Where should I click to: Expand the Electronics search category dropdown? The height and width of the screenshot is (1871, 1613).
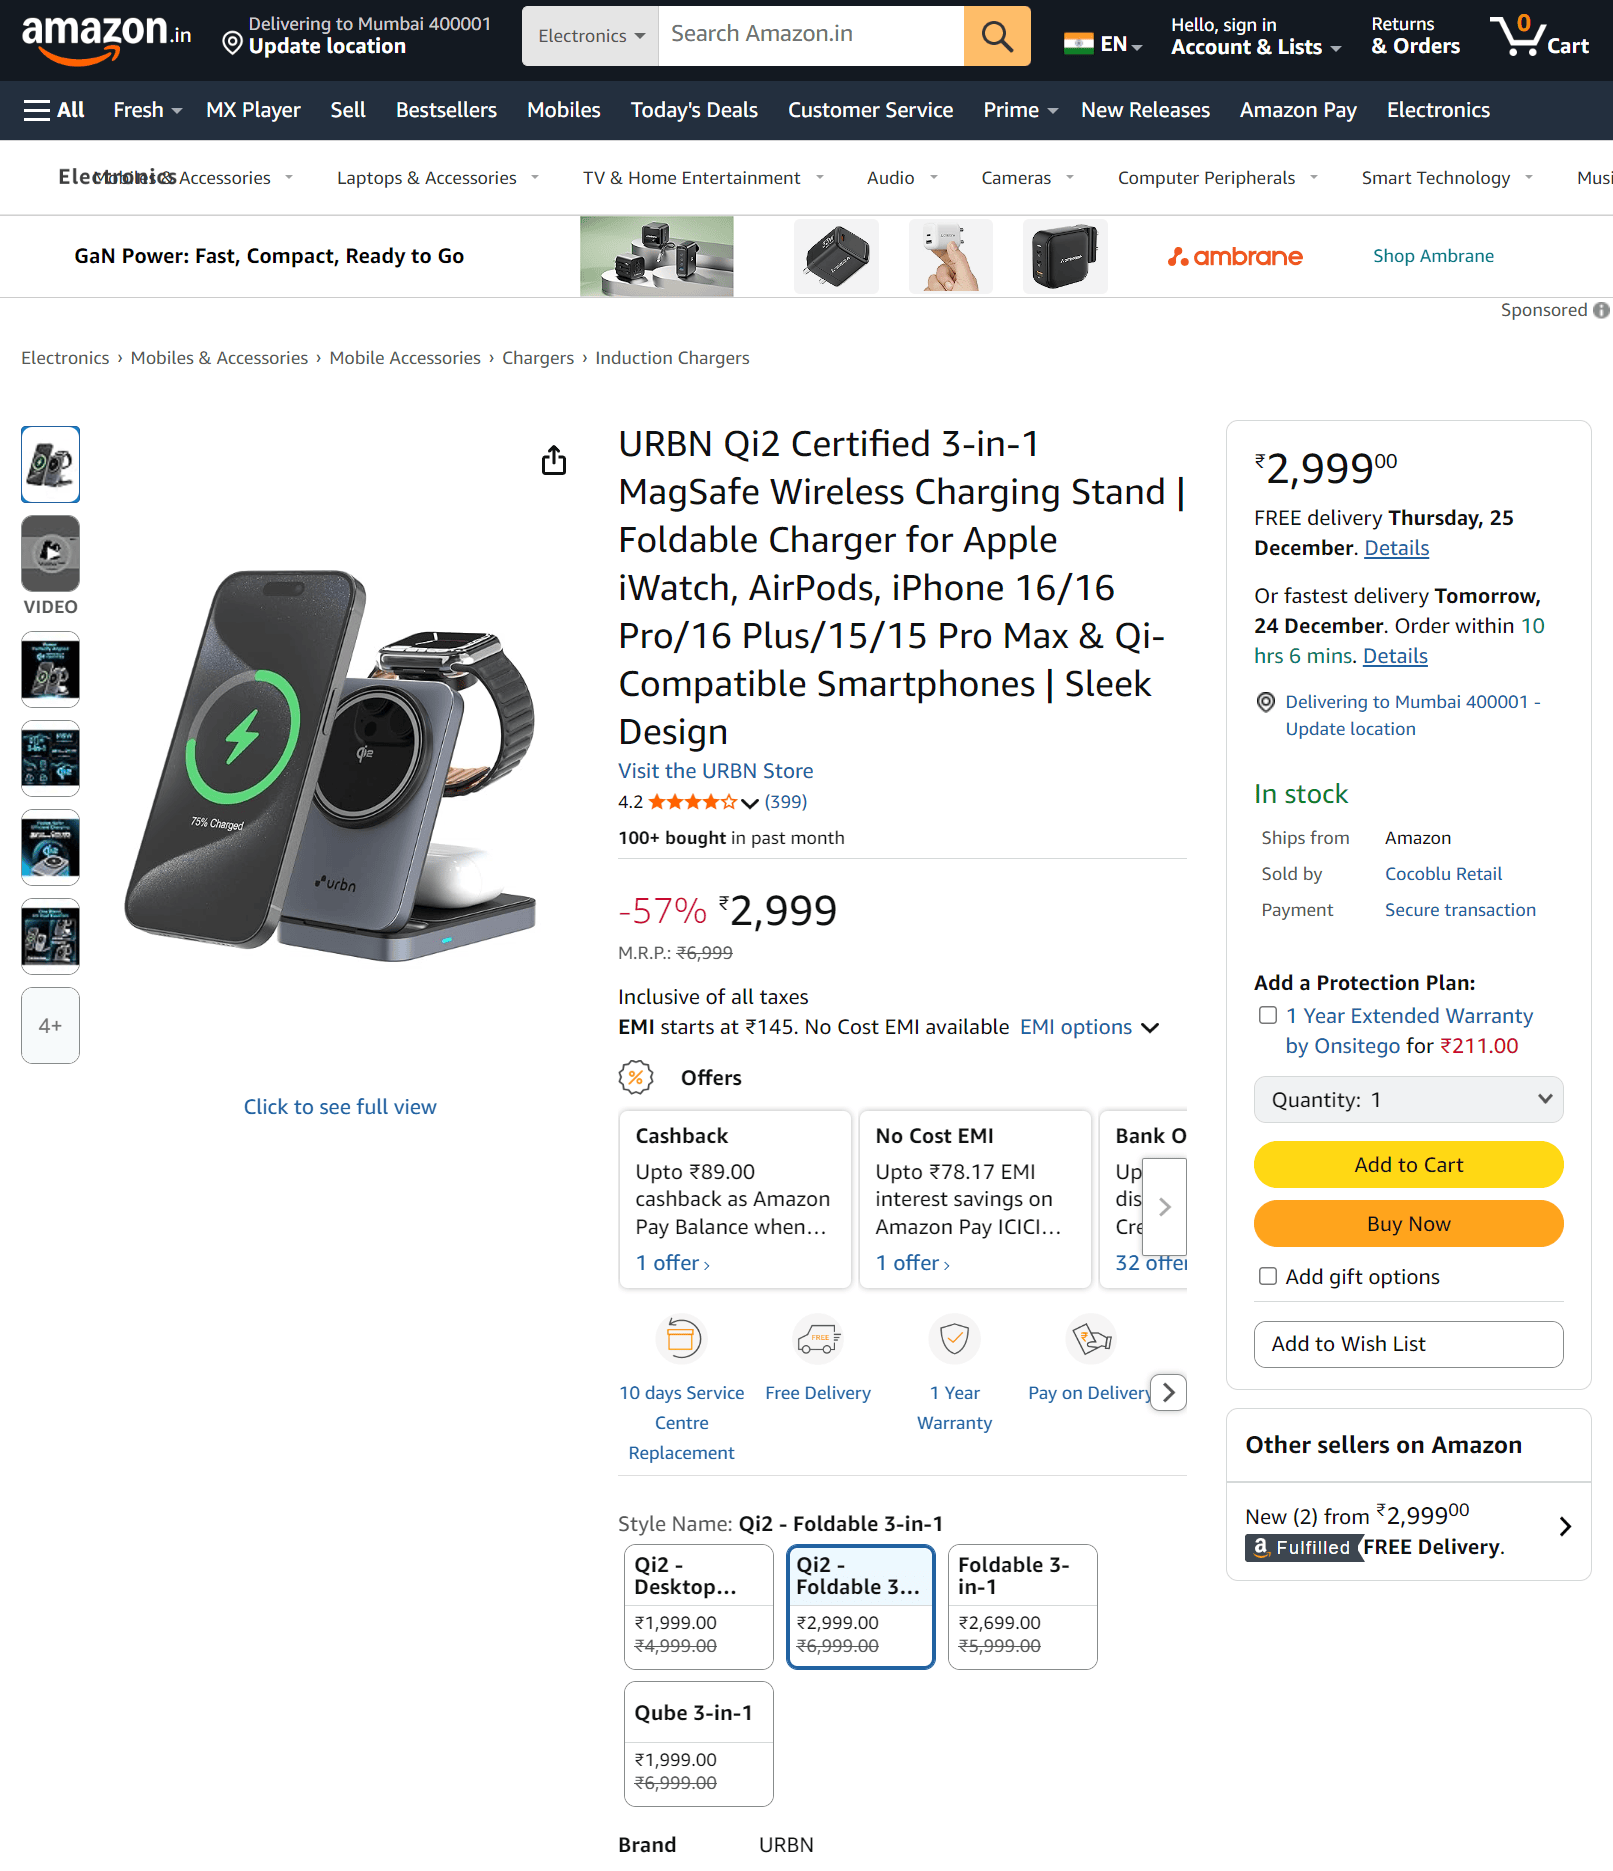click(x=590, y=36)
